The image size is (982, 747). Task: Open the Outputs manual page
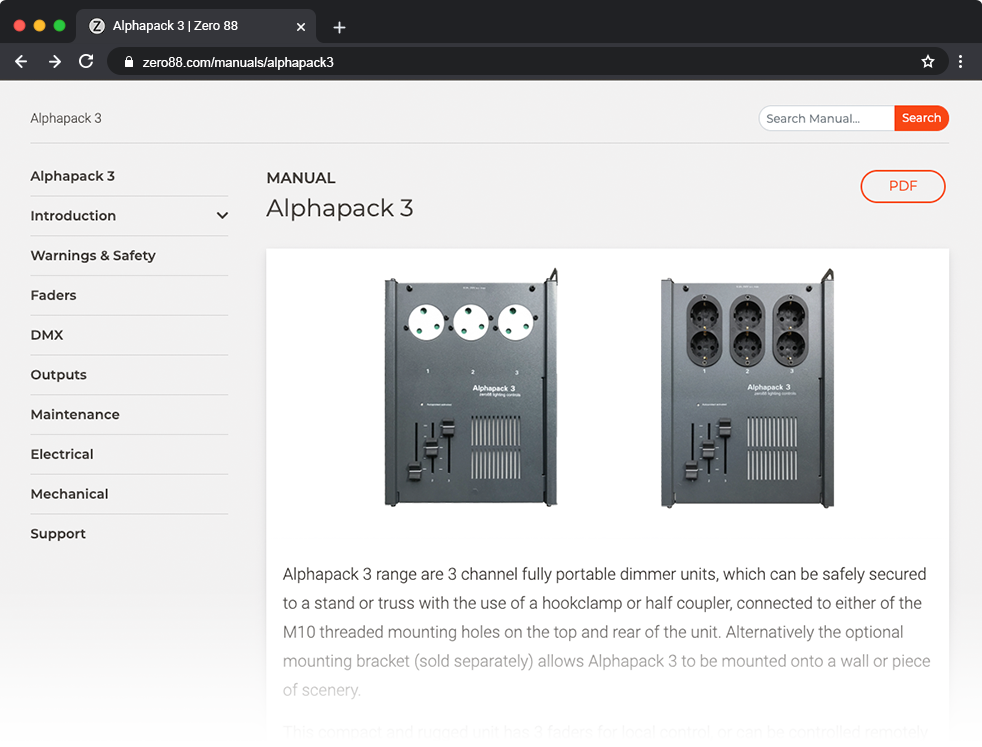click(x=58, y=375)
